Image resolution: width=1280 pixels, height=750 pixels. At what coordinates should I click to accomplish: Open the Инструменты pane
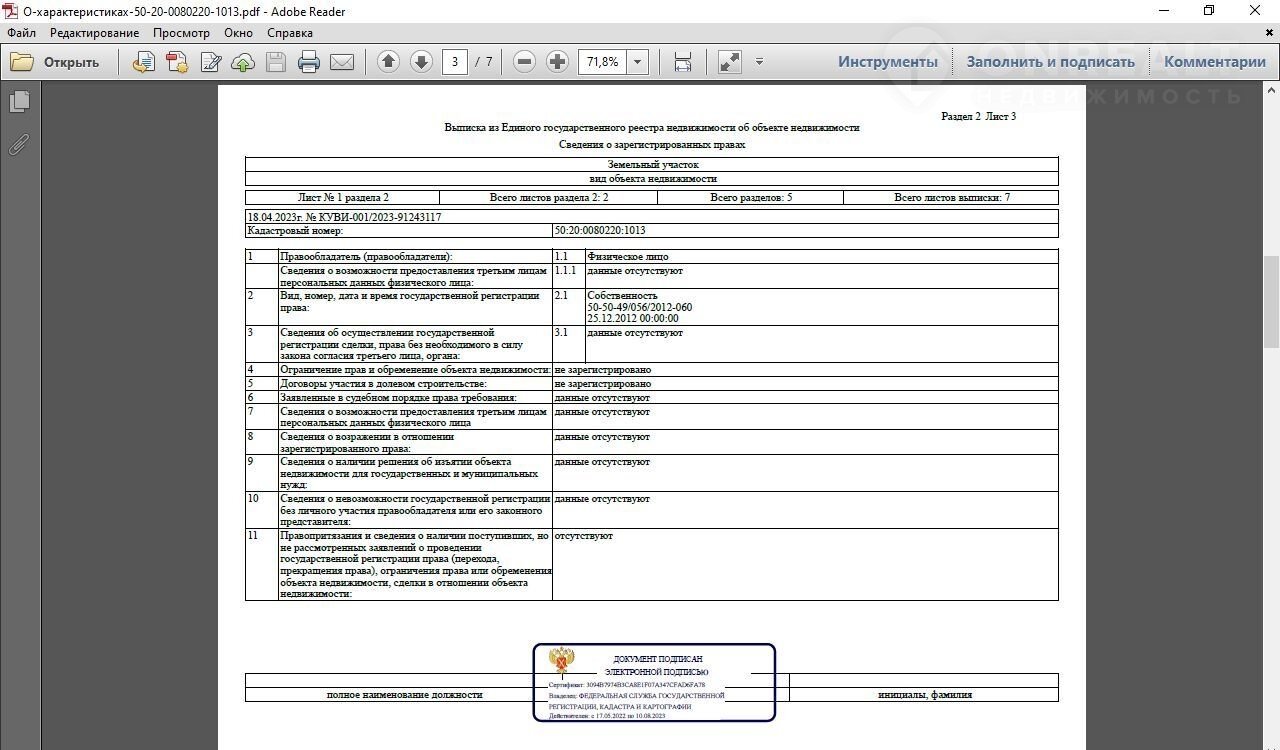pos(887,62)
